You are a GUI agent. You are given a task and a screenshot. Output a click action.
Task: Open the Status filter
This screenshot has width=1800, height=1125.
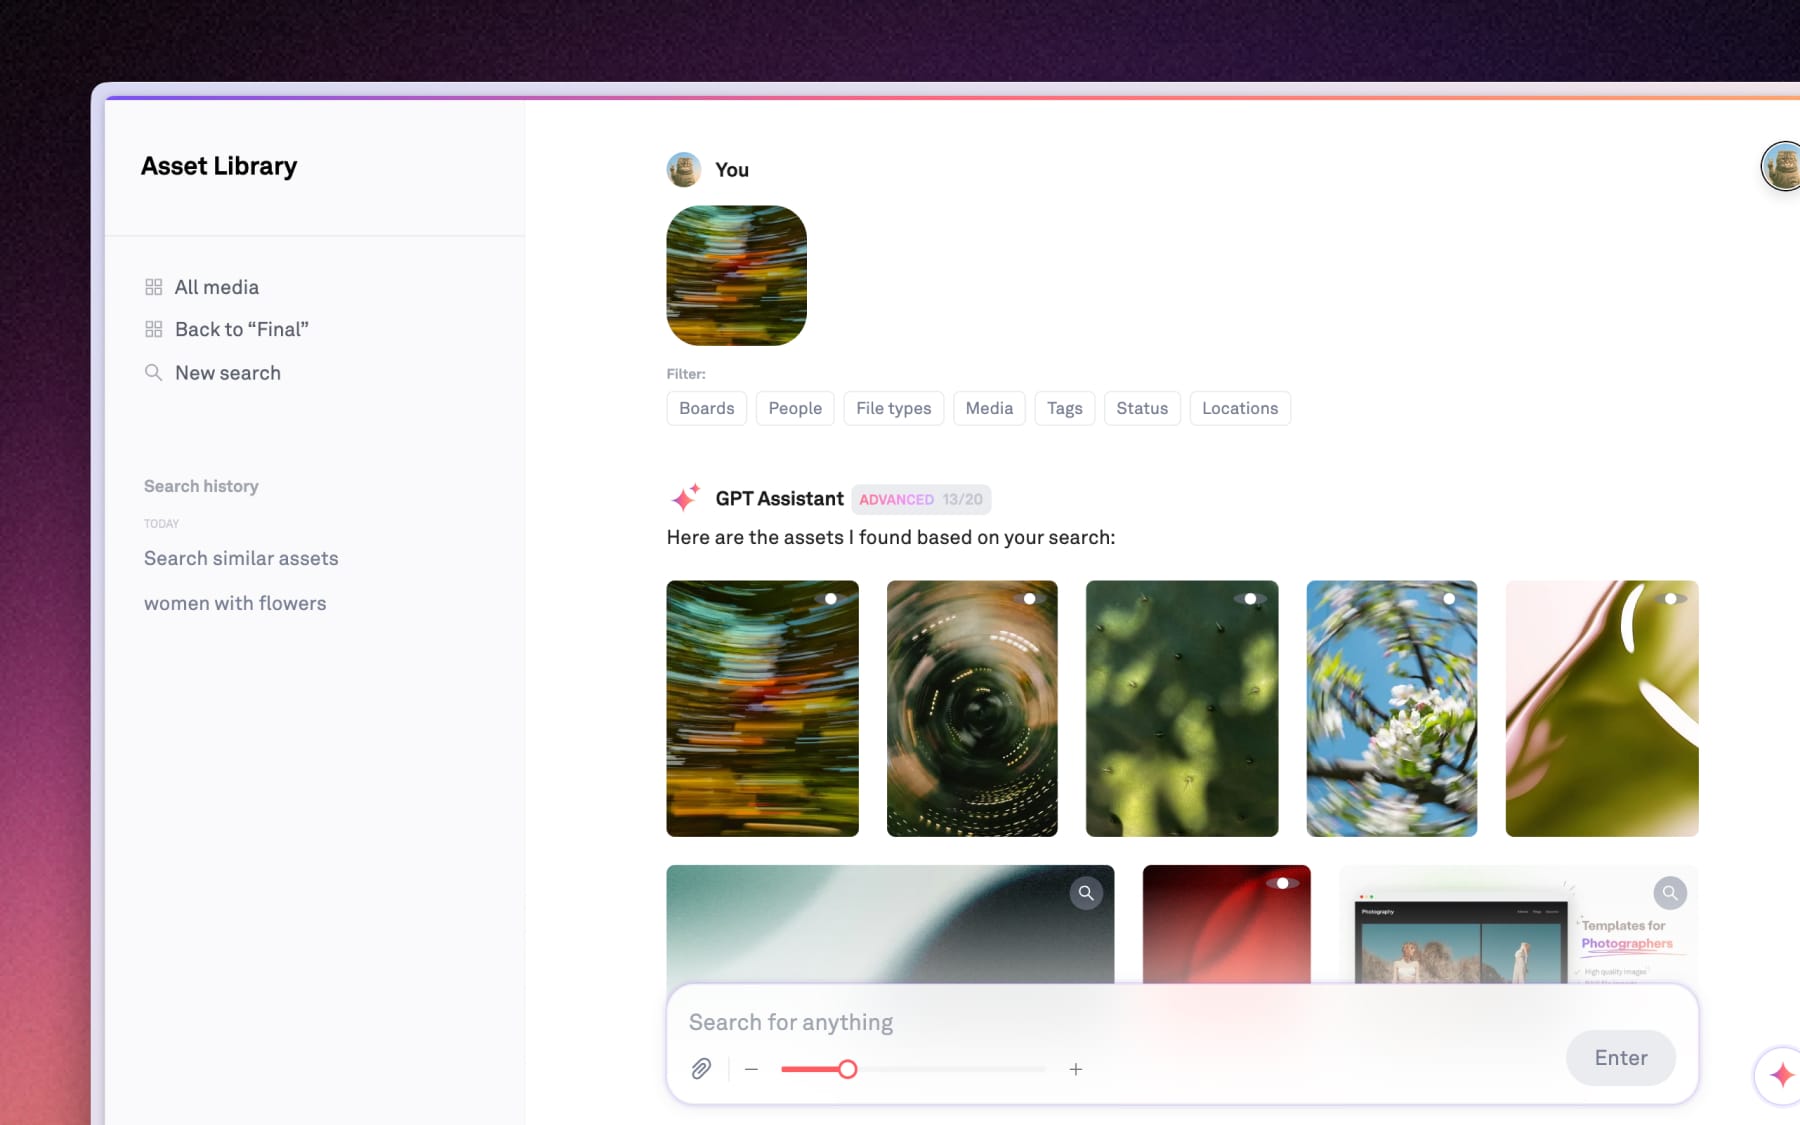tap(1142, 408)
